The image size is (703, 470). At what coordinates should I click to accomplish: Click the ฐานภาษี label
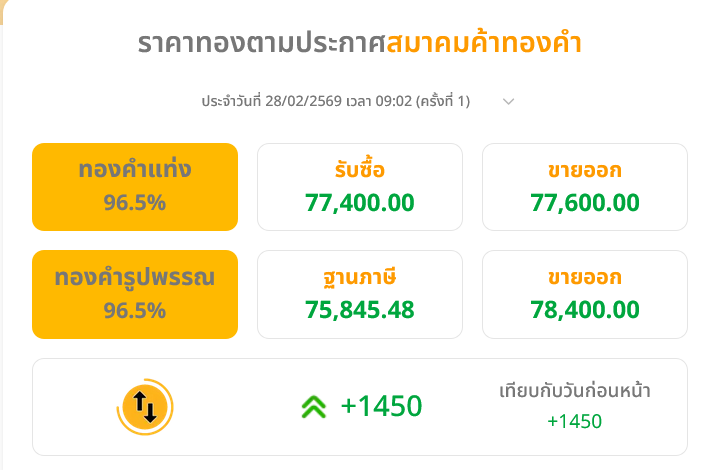360,277
